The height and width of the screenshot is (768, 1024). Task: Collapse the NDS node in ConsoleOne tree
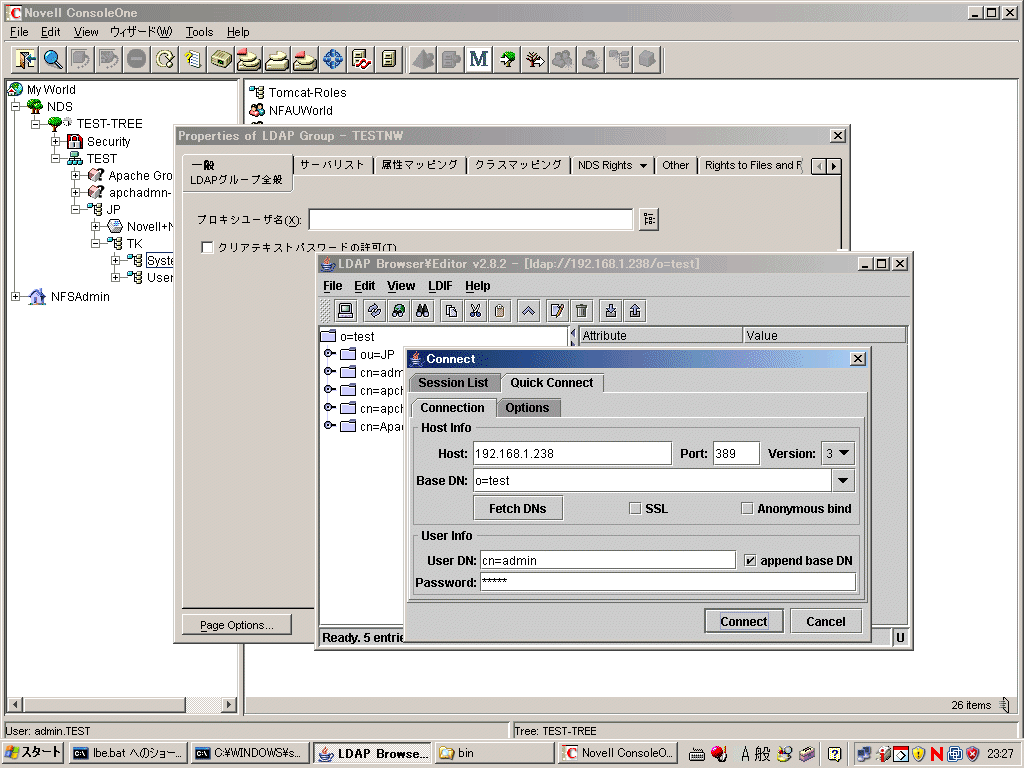(x=16, y=106)
